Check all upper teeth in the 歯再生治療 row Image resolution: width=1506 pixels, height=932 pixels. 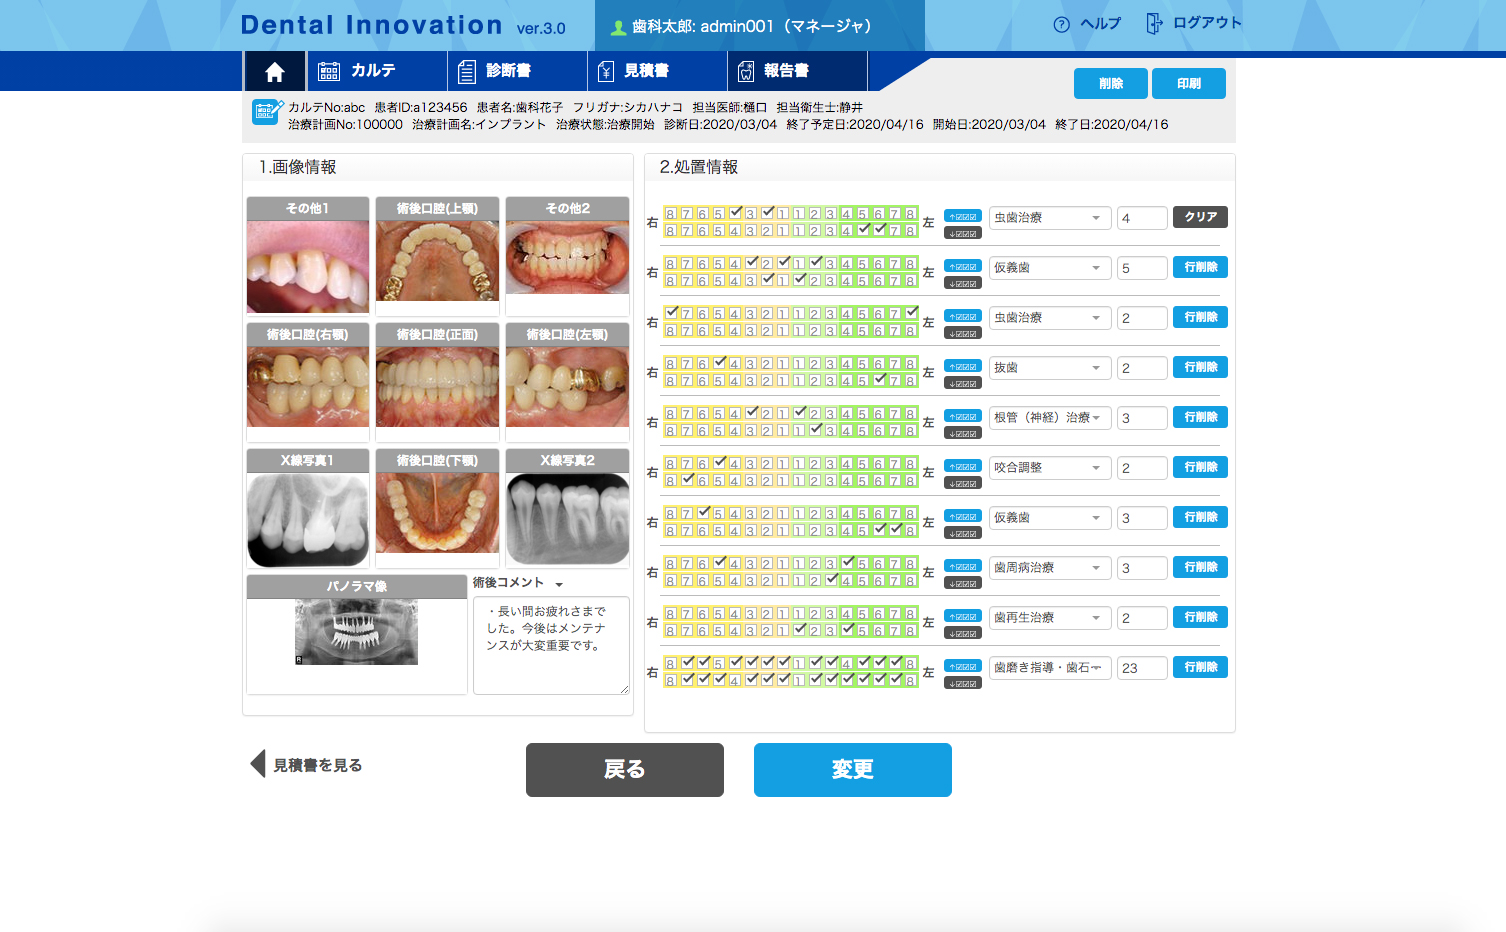pos(963,616)
